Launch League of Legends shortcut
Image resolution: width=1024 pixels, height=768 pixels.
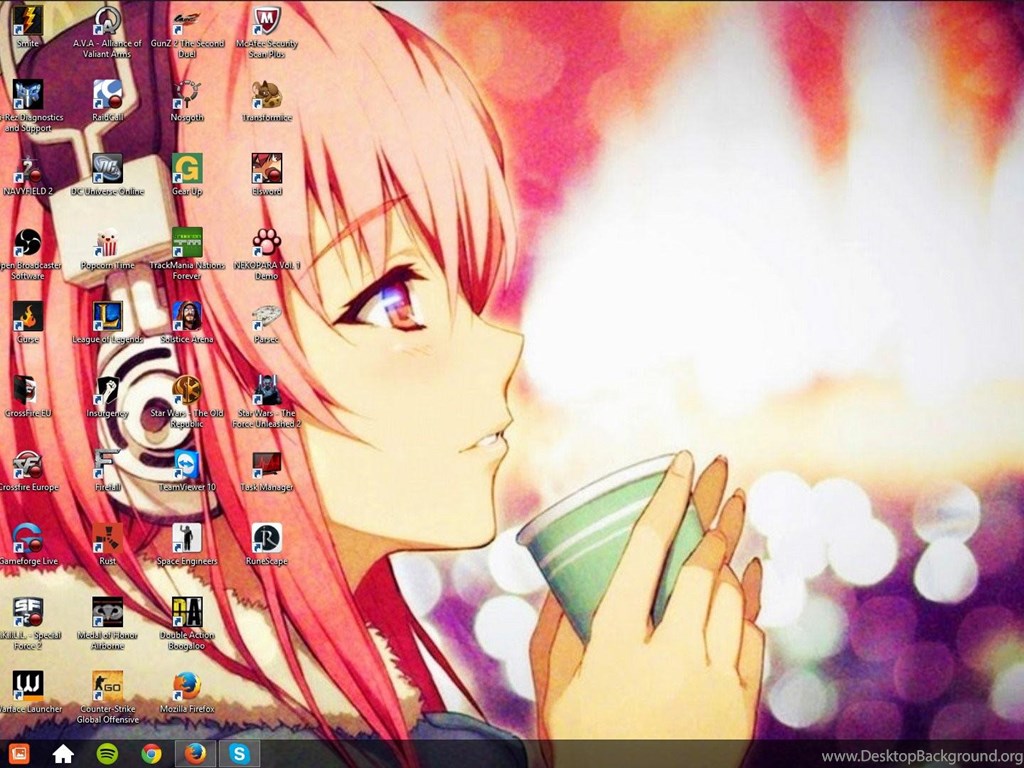pyautogui.click(x=107, y=316)
